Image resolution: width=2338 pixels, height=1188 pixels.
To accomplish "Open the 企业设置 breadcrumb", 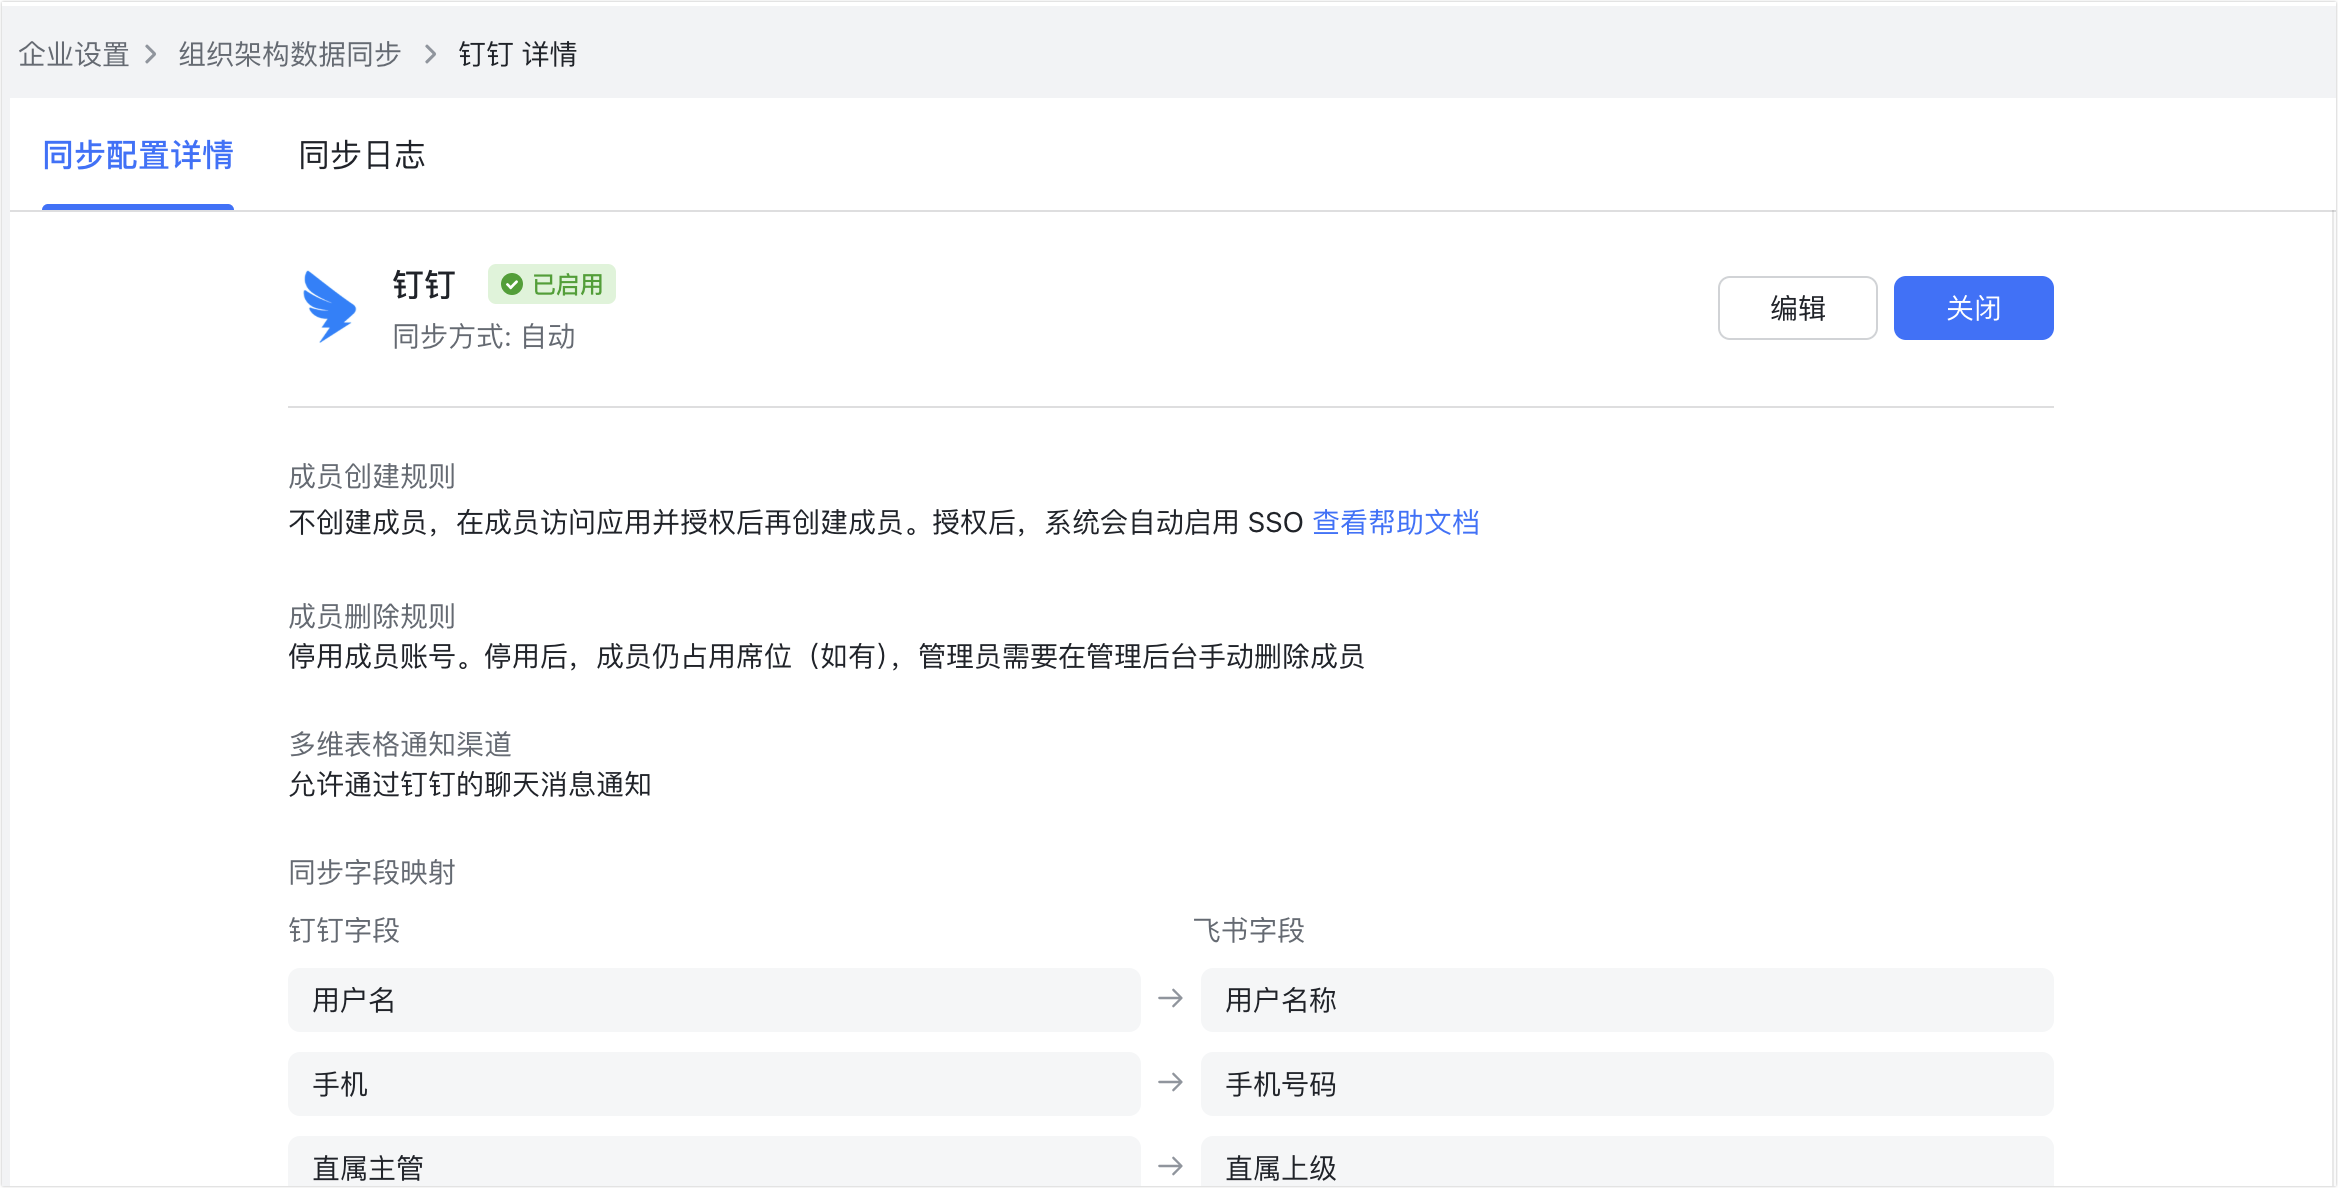I will coord(74,54).
